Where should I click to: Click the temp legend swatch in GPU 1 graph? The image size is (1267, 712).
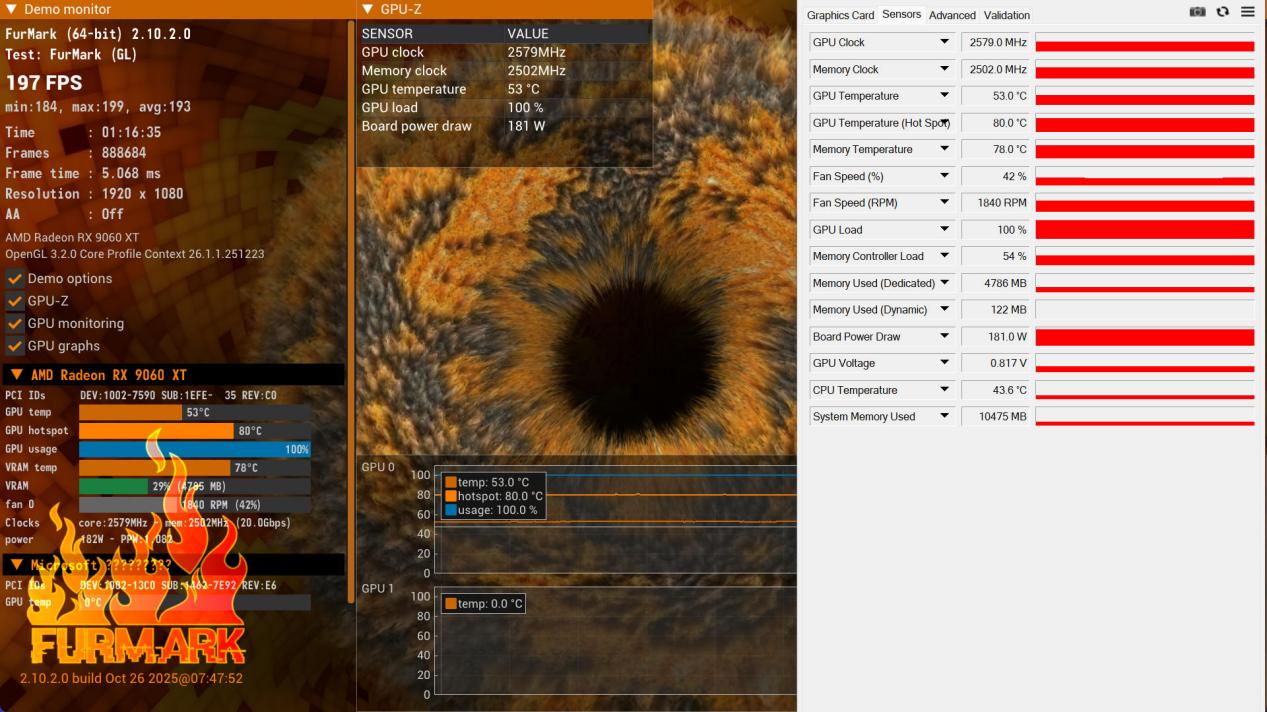(450, 604)
